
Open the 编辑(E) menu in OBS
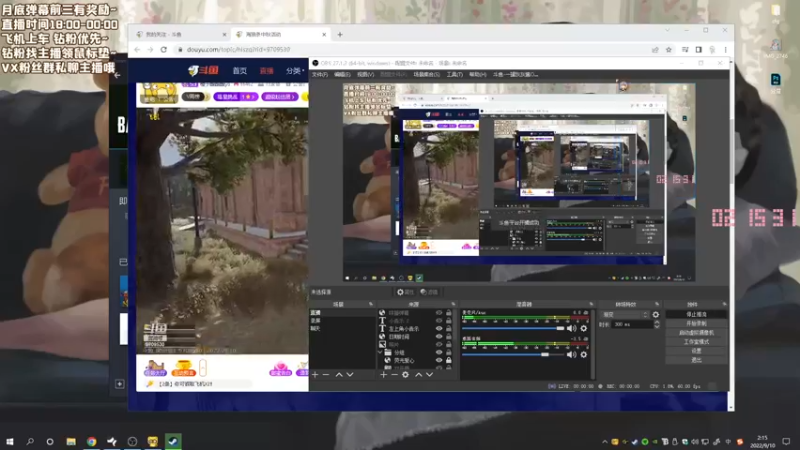click(342, 74)
